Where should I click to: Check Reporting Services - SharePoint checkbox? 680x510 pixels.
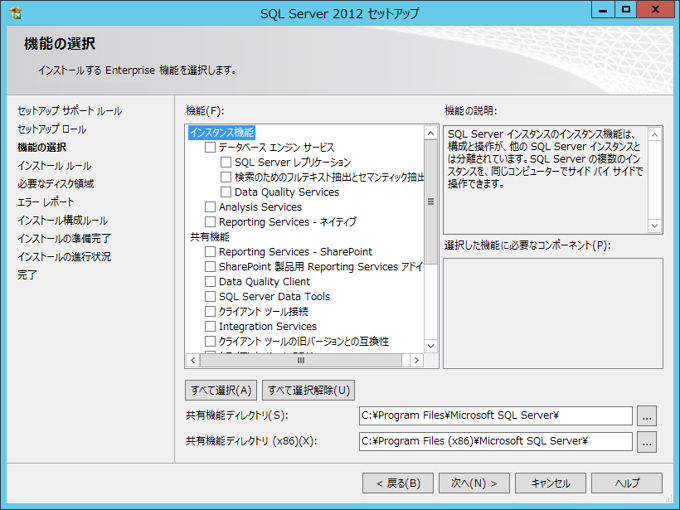[210, 252]
